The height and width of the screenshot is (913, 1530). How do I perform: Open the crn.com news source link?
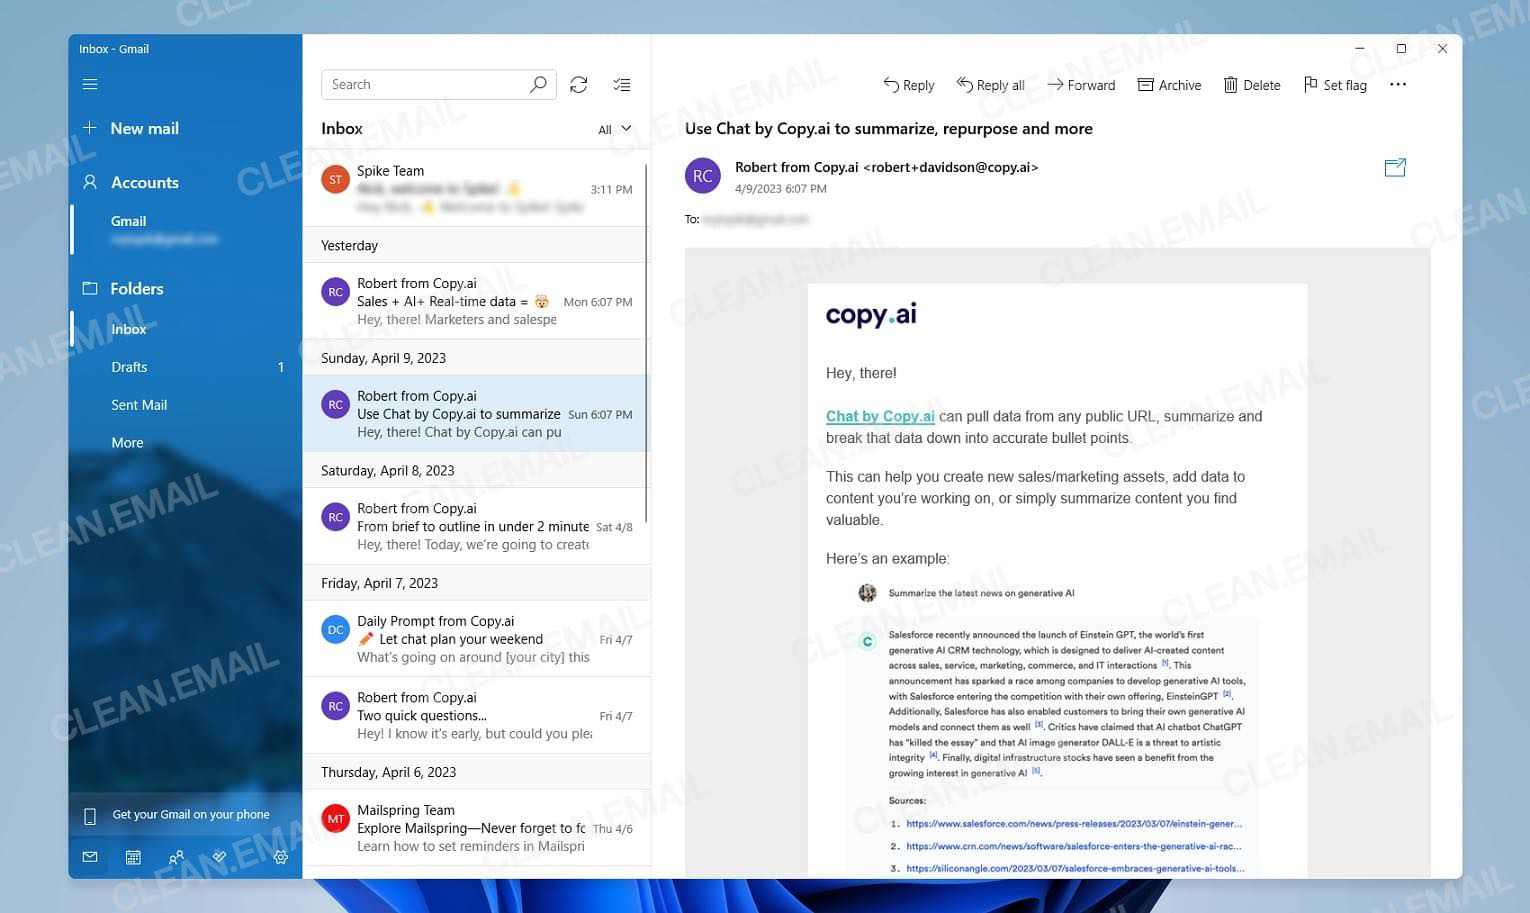pos(1074,846)
